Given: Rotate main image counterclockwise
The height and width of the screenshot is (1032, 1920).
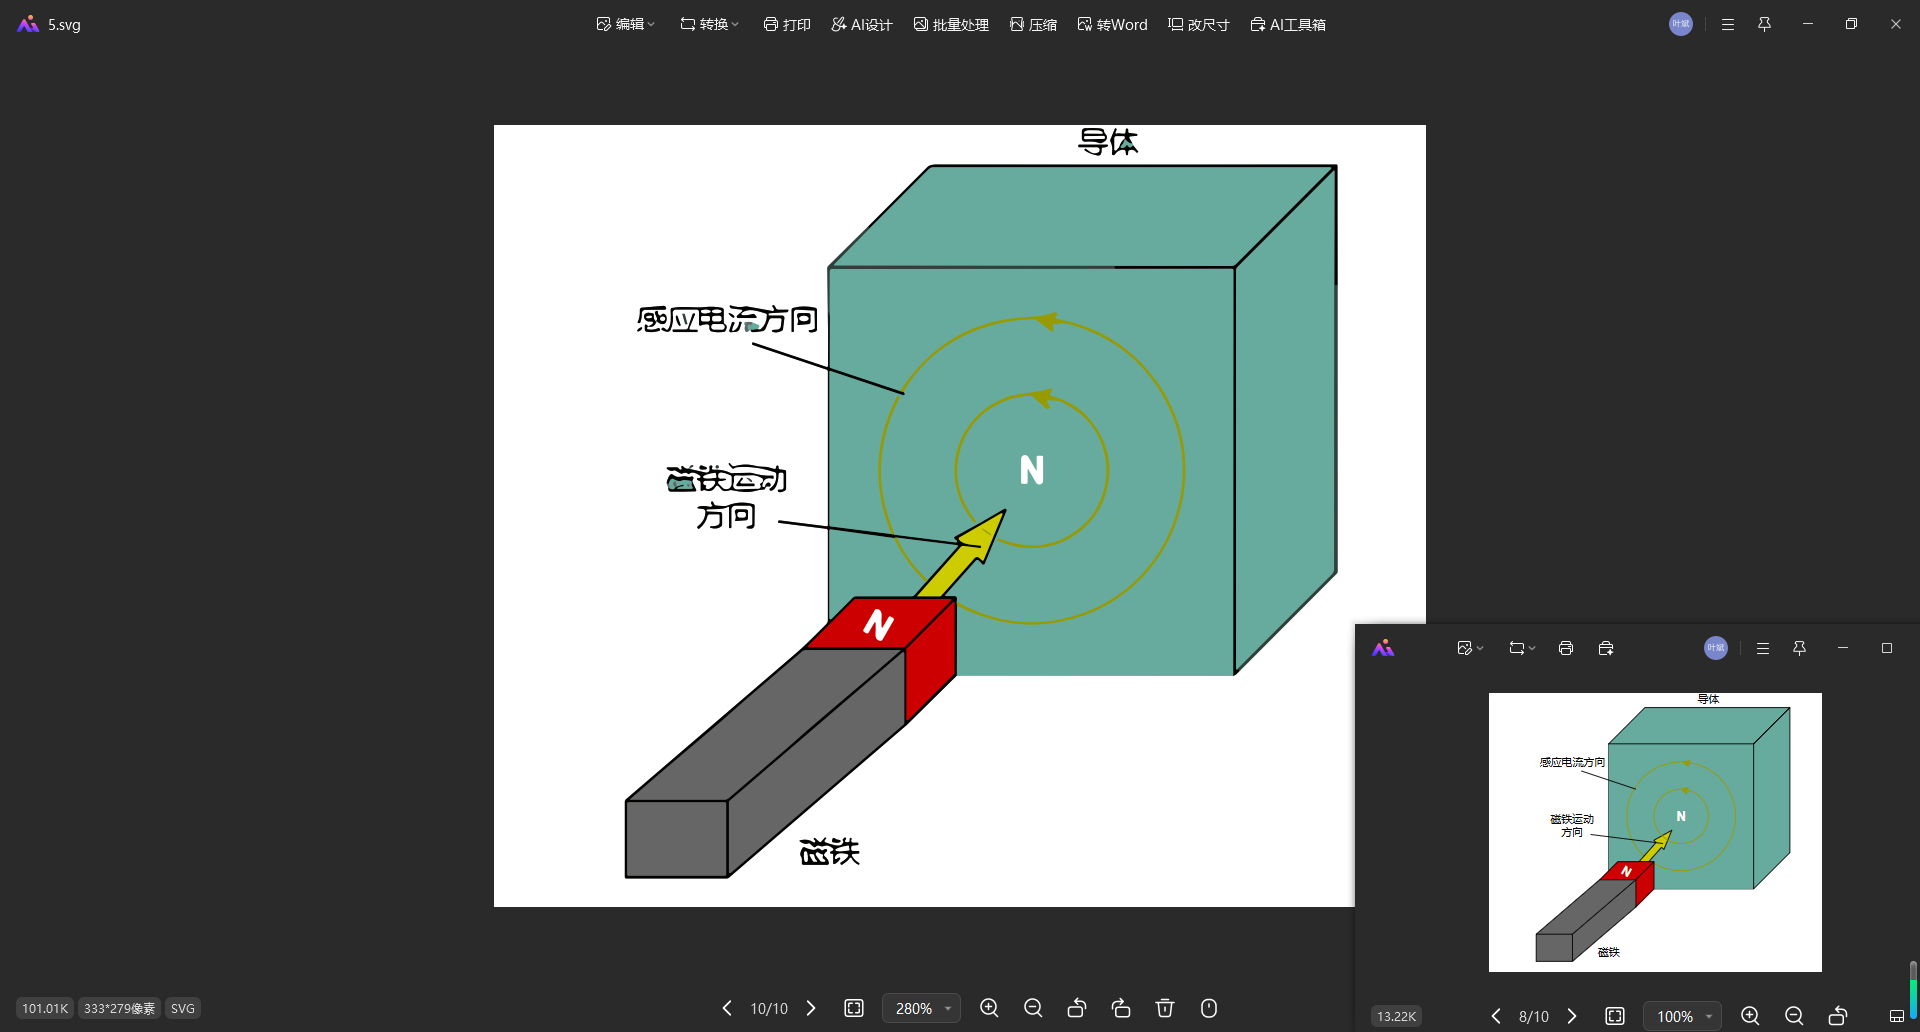Looking at the screenshot, I should click(x=1077, y=1008).
